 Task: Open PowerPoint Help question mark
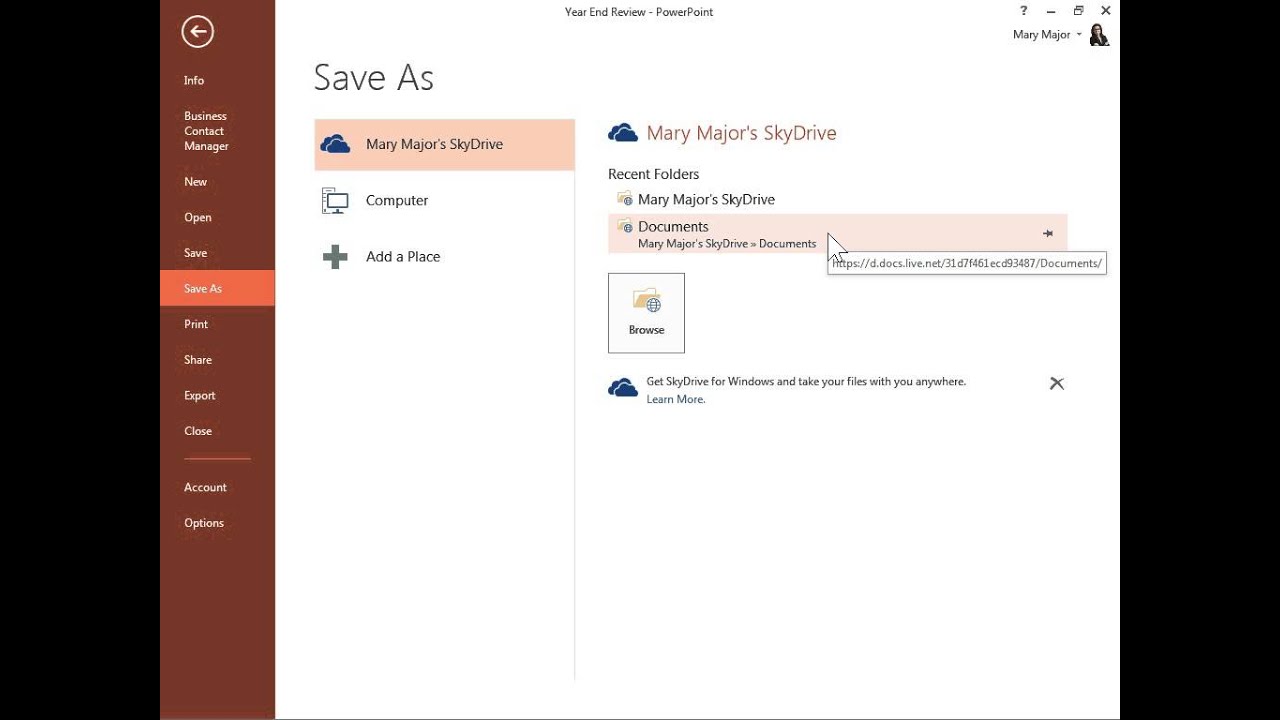pos(1024,11)
